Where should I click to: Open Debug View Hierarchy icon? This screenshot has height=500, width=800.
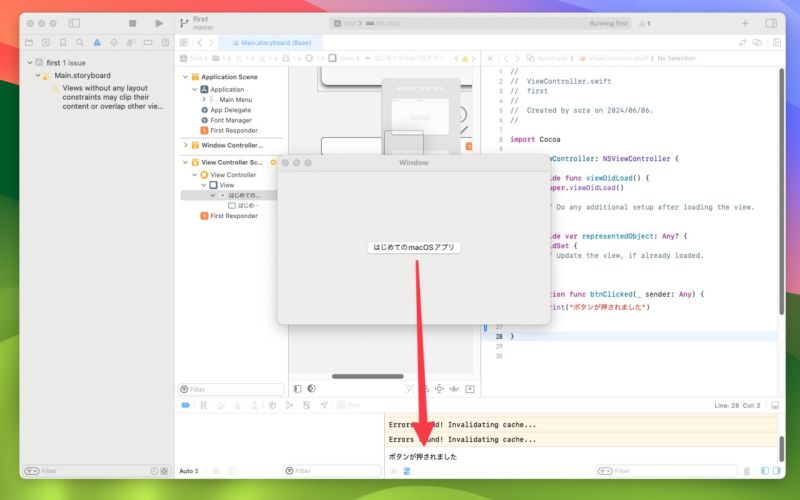coord(272,405)
